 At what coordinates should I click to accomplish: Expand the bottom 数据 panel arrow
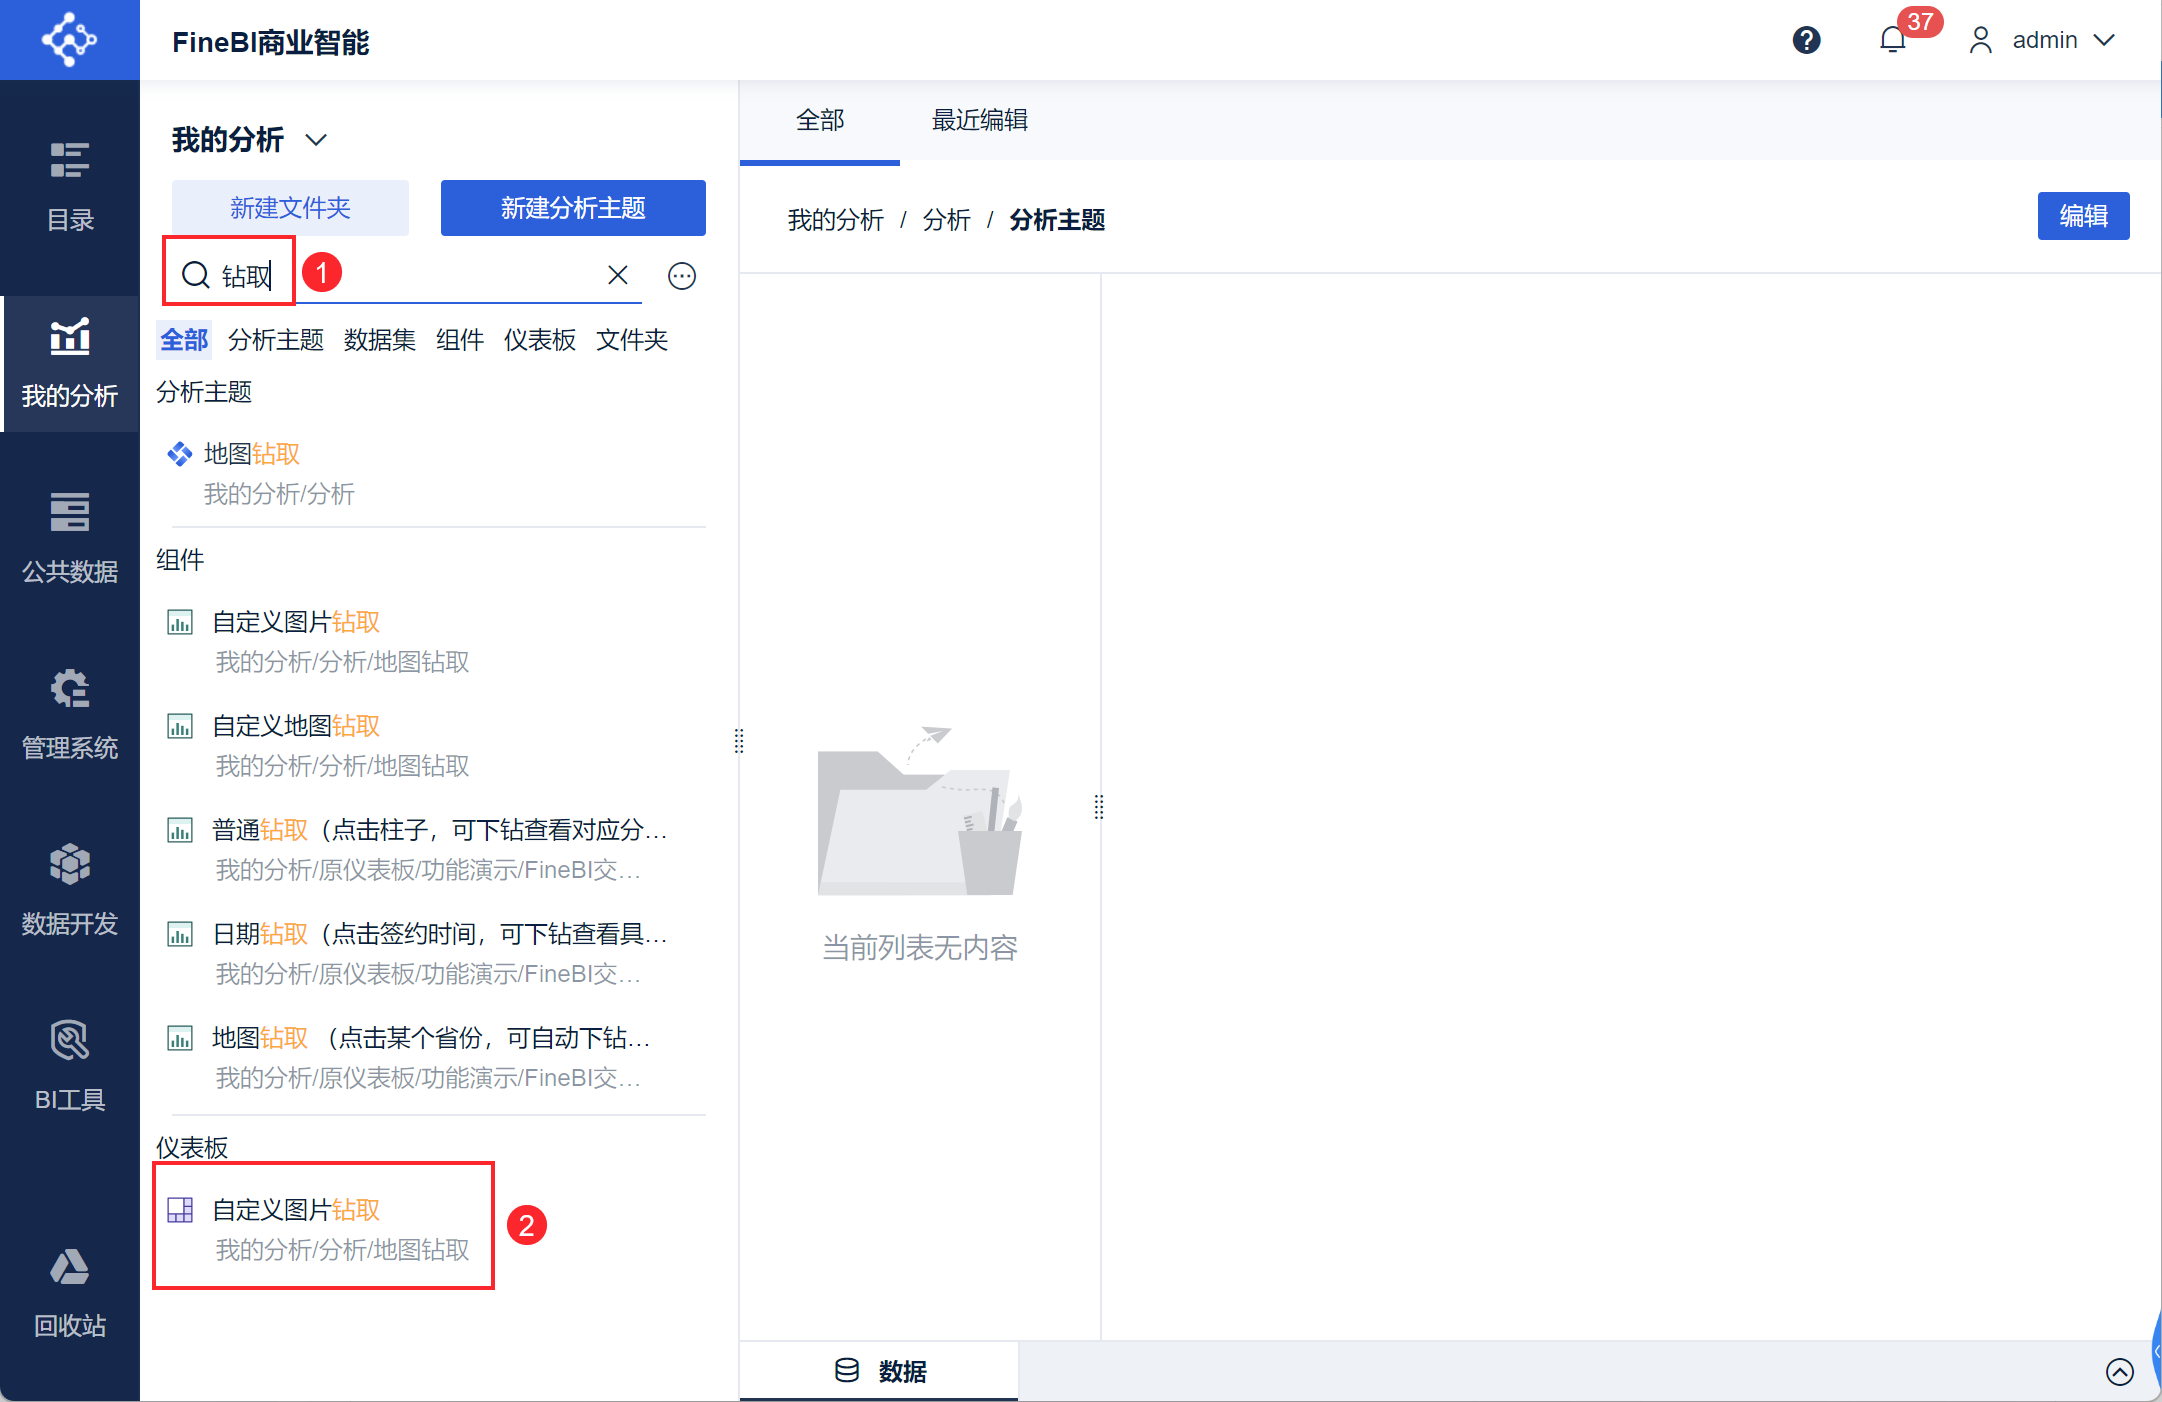click(2119, 1371)
